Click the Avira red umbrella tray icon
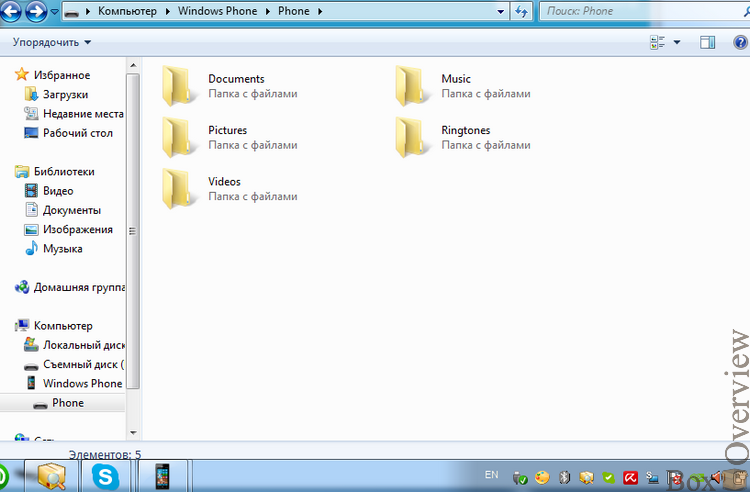750x492 pixels. pos(630,477)
